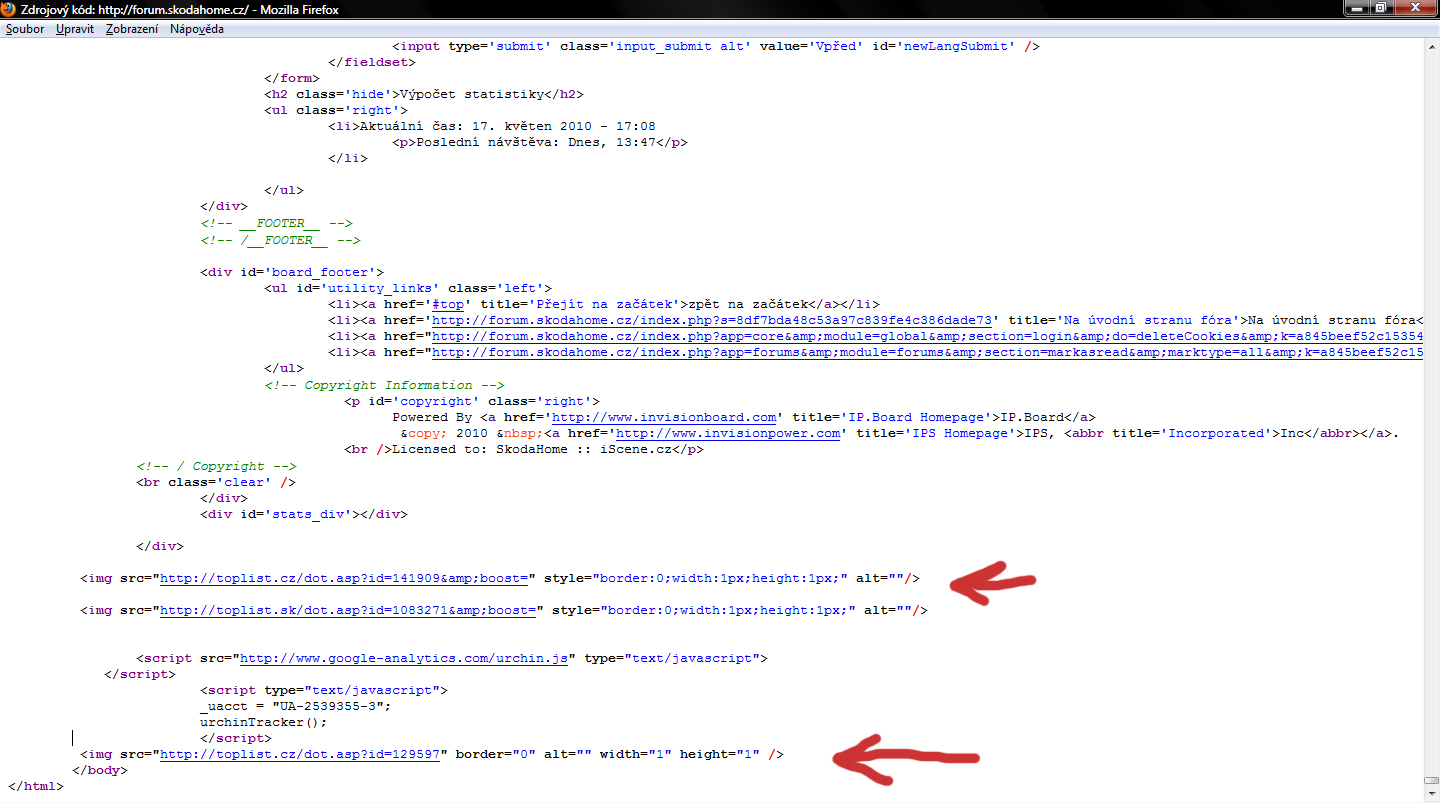Screen dimensions: 1440x803
Task: Open the Nápověda menu
Action: 197,29
